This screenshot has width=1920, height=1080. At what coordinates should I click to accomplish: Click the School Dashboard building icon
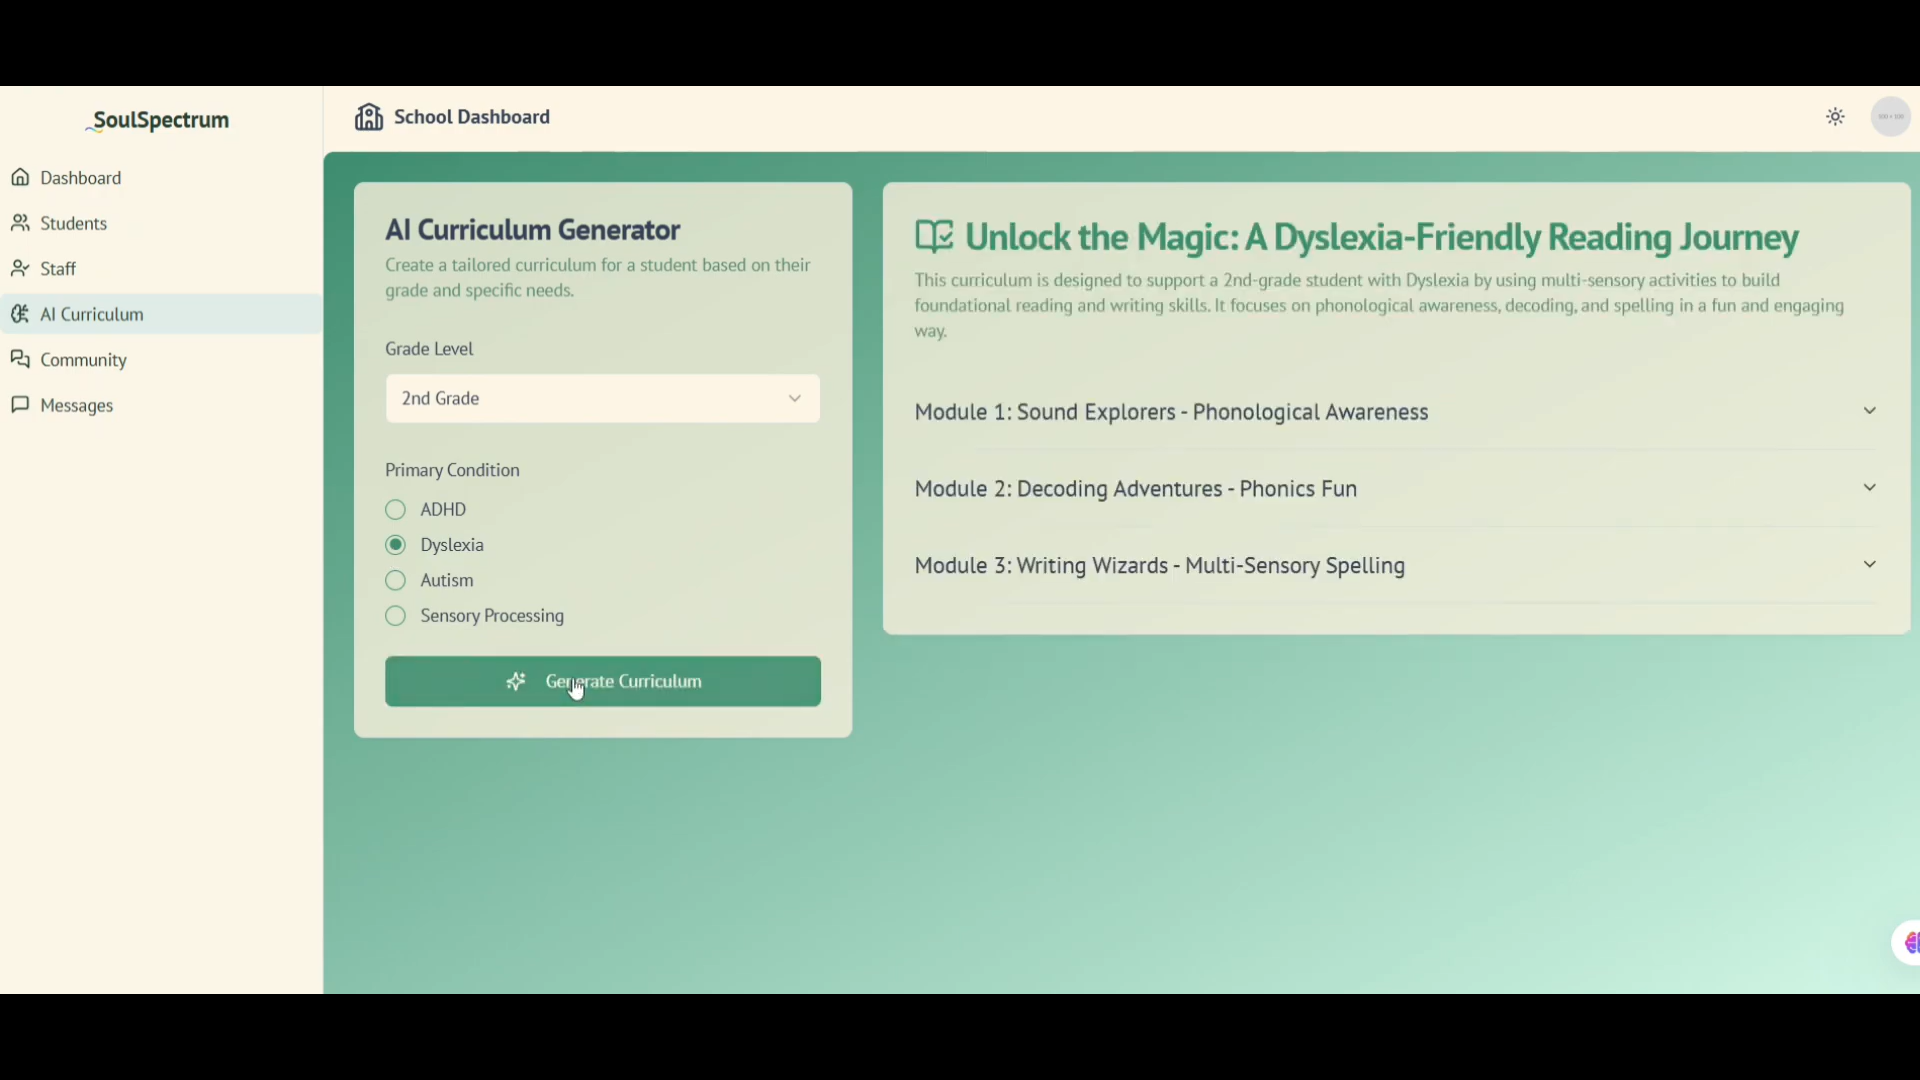[x=369, y=117]
